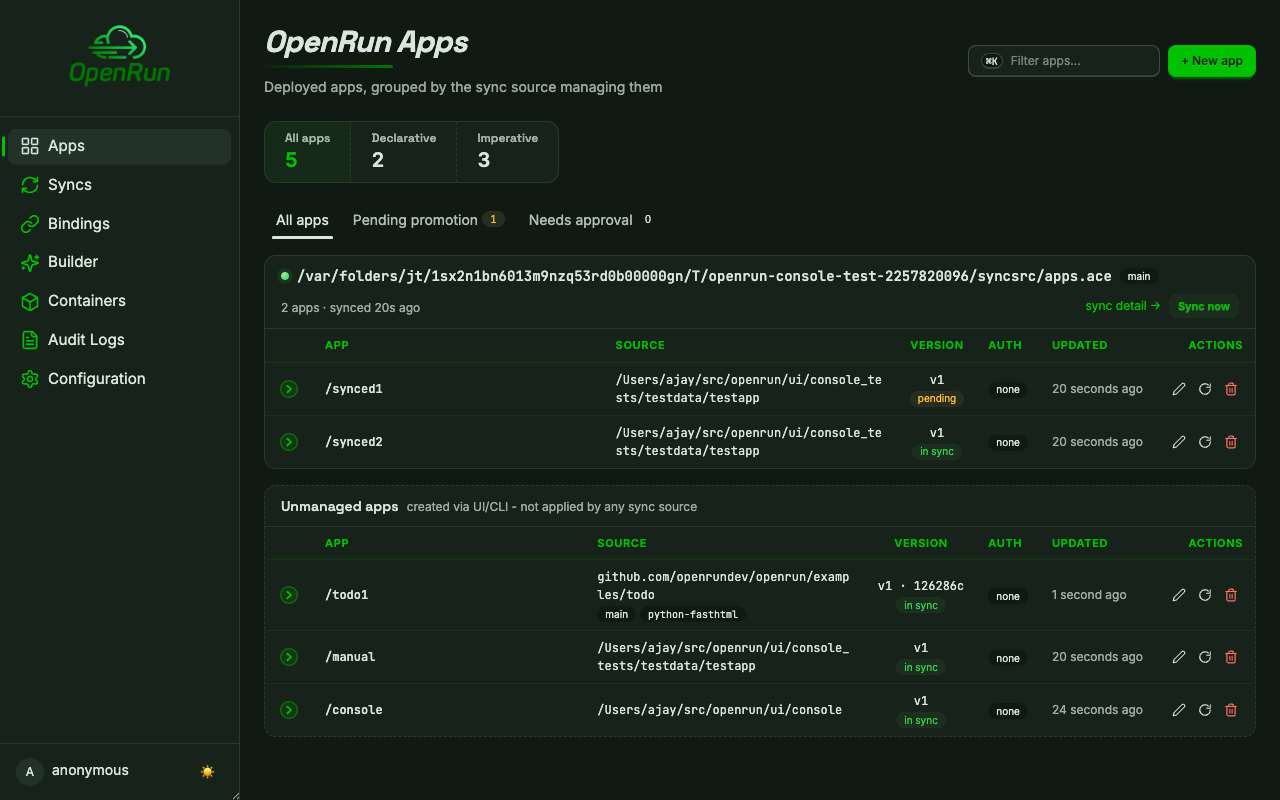This screenshot has width=1280, height=800.
Task: Click the OpenRun cloud logo
Action: click(119, 56)
